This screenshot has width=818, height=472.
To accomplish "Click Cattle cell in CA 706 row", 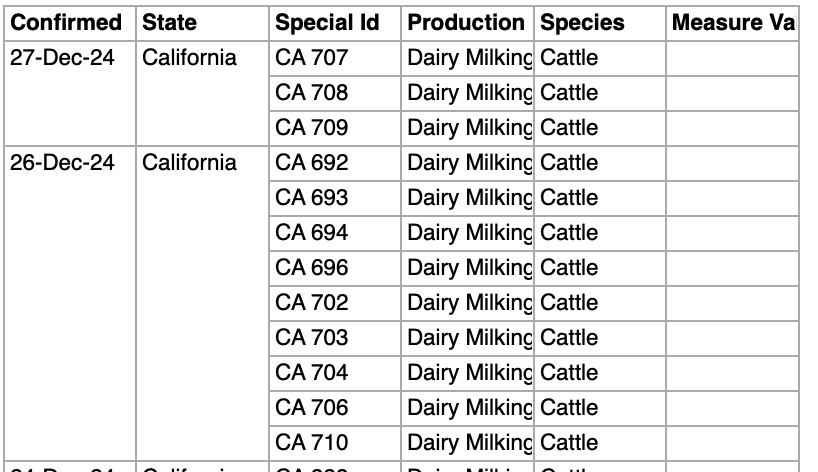I will pyautogui.click(x=600, y=408).
